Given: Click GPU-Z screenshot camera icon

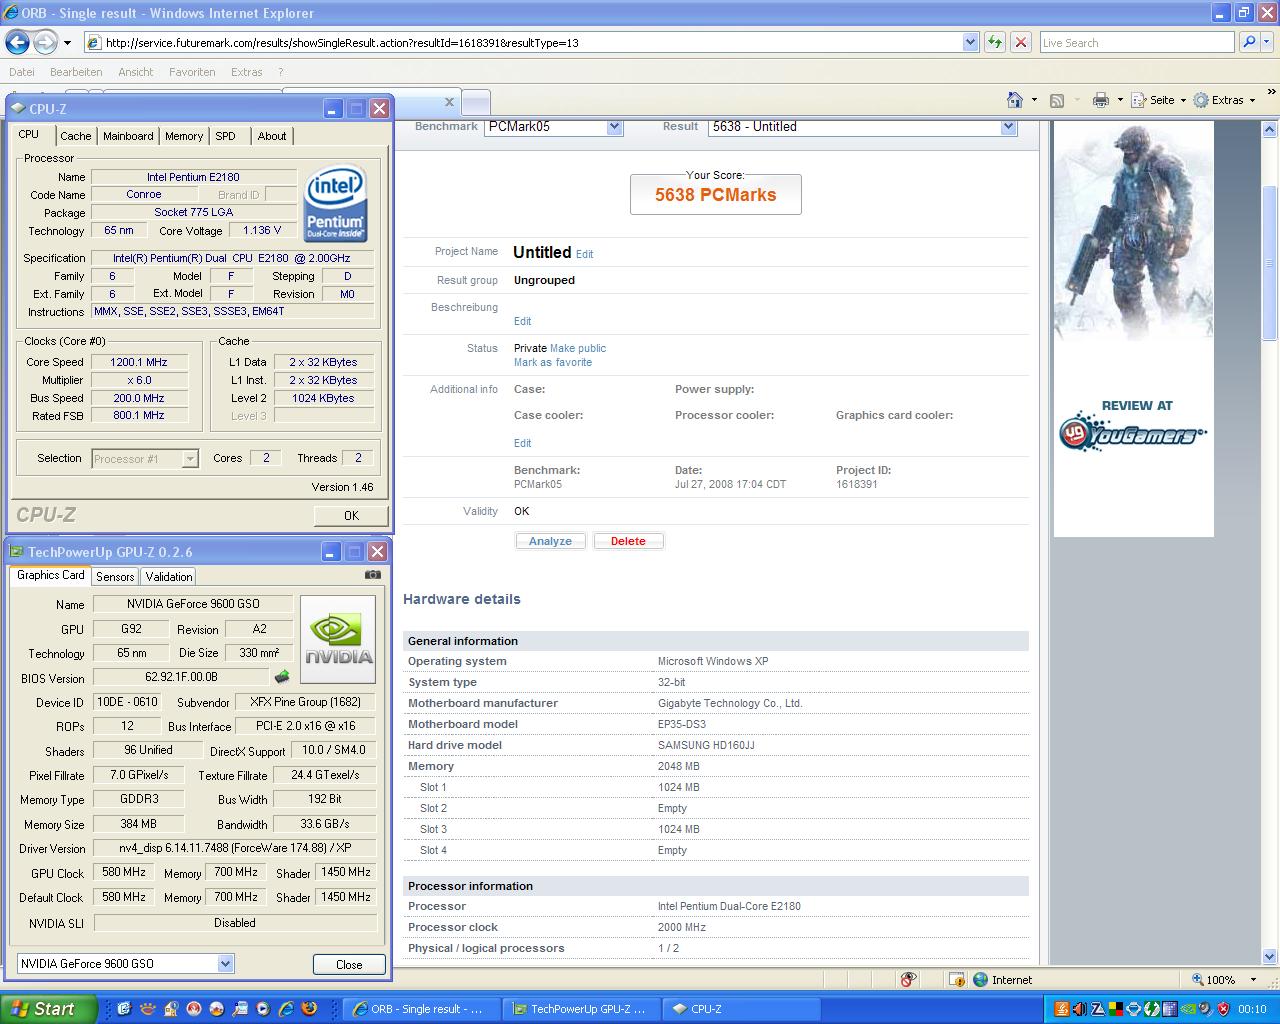Looking at the screenshot, I should click(373, 575).
